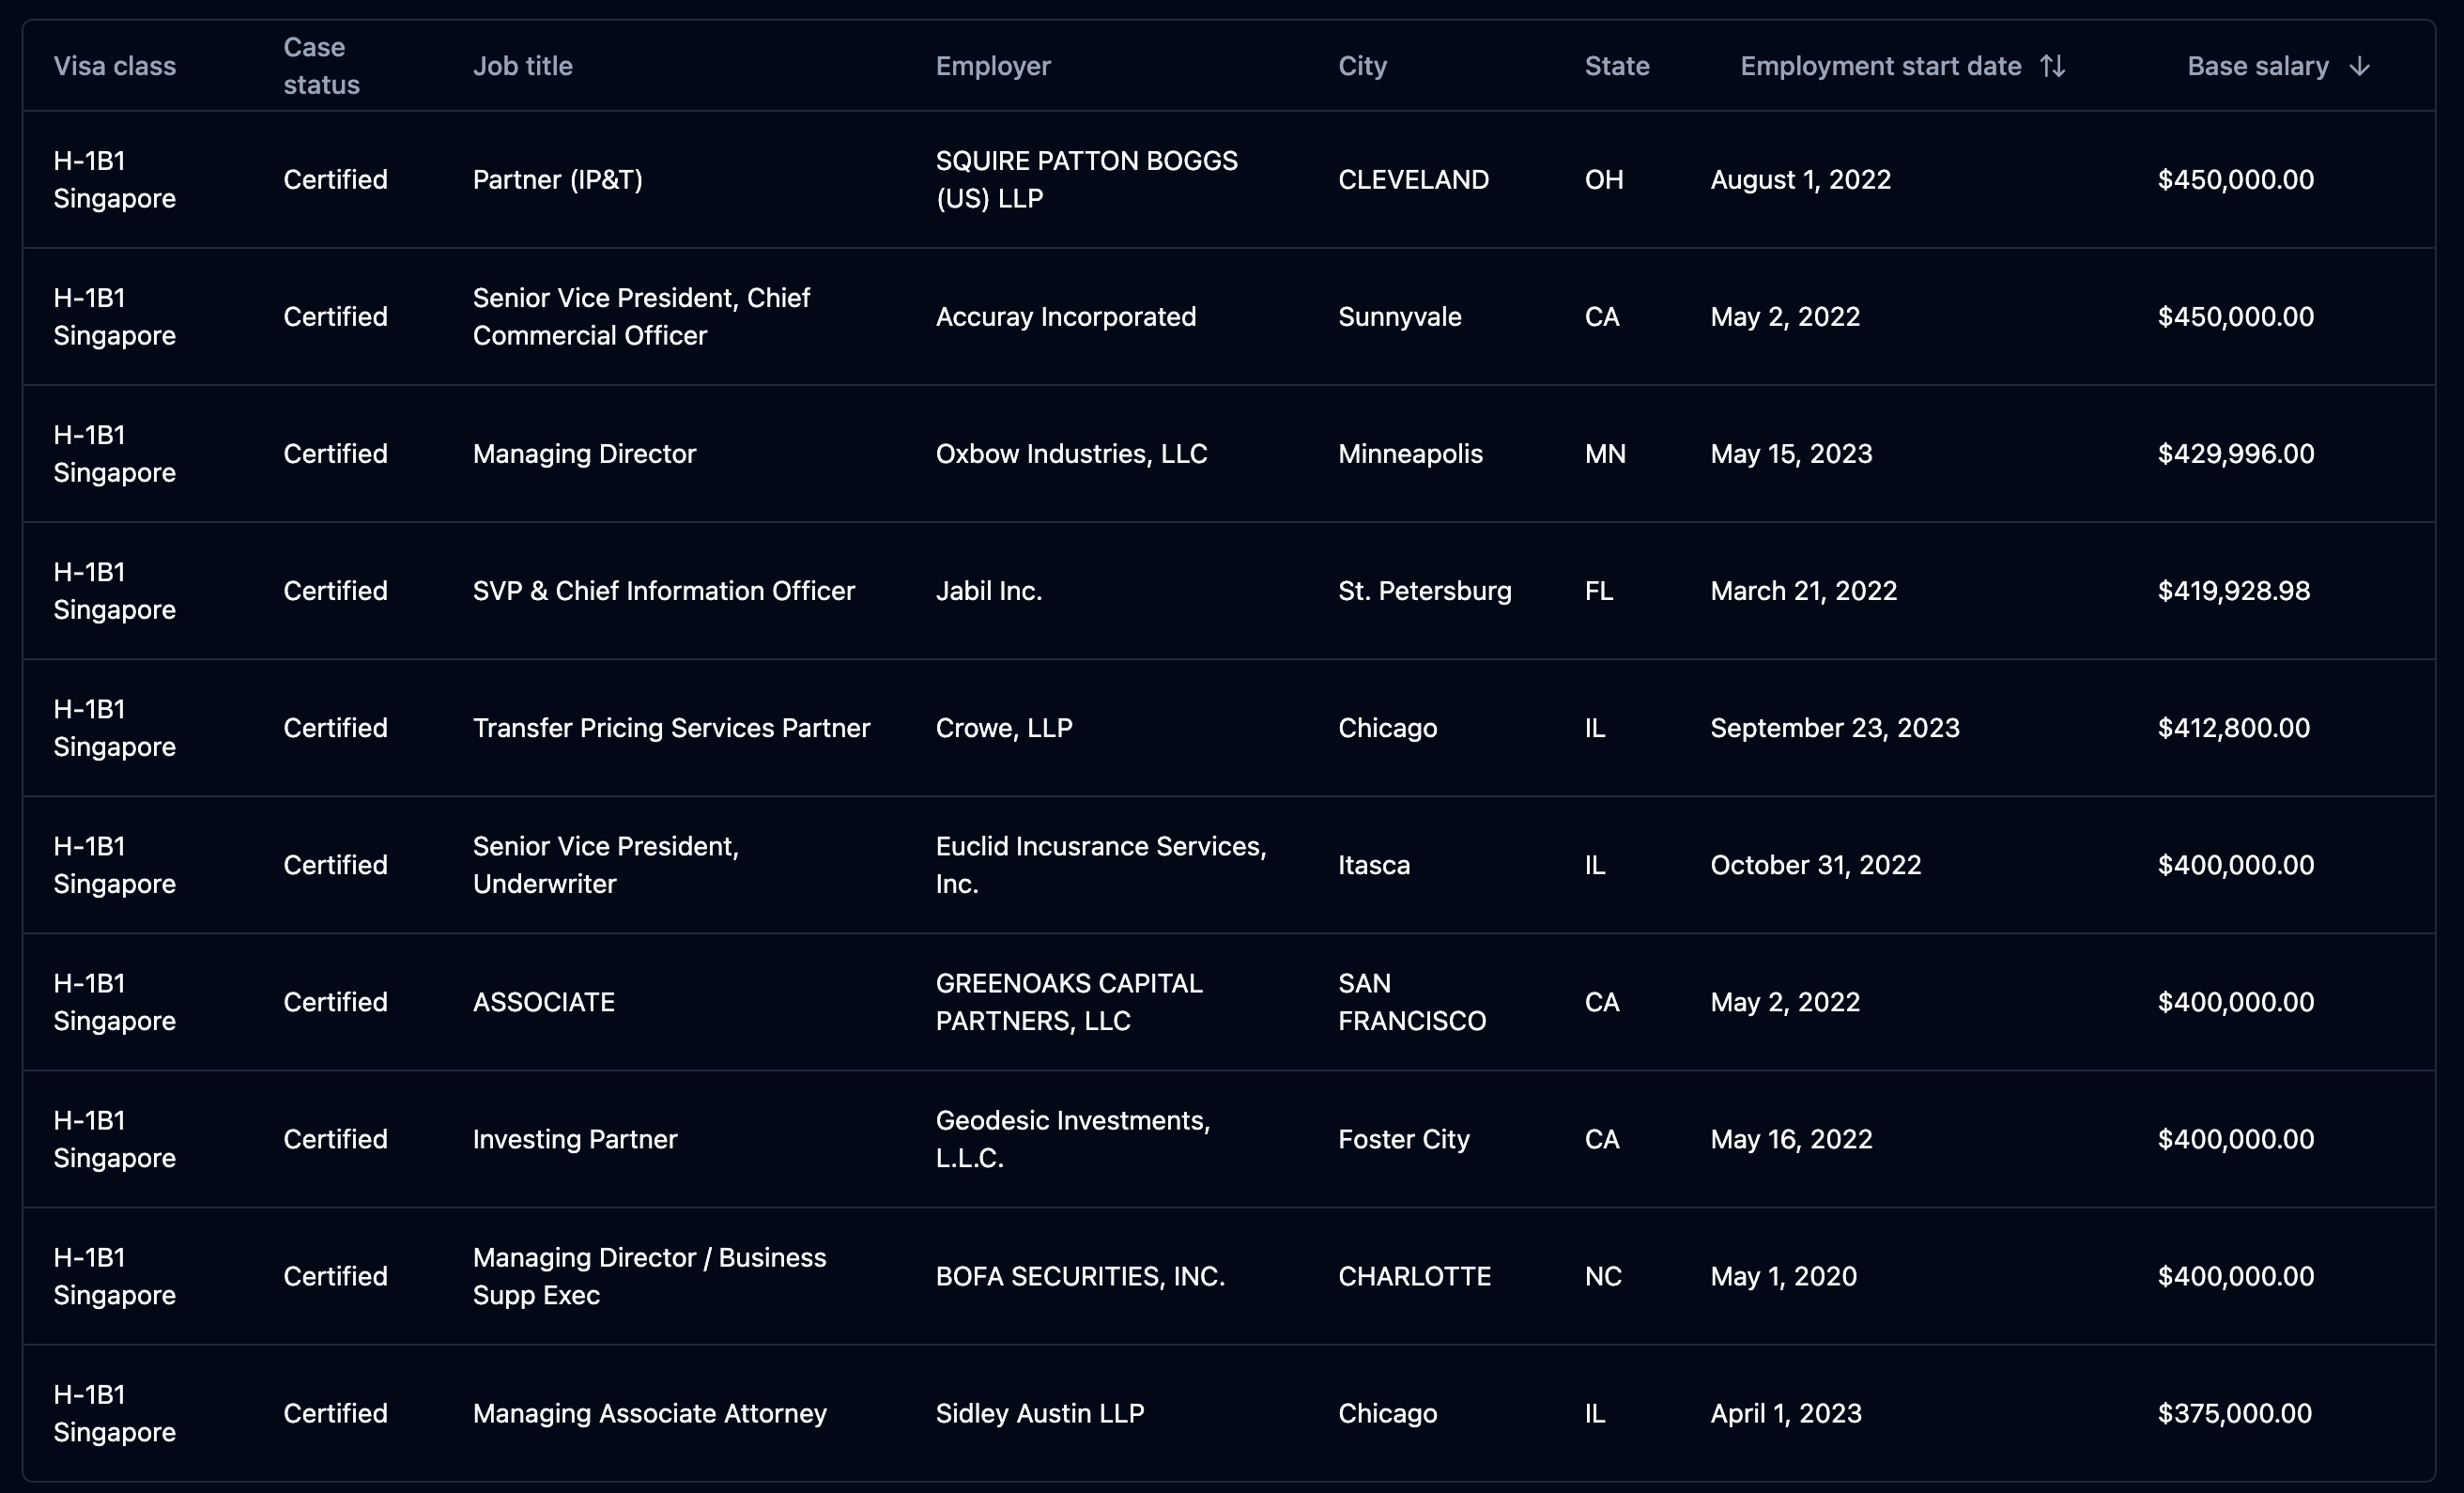
Task: Click the $412,800.00 salary value
Action: (x=2233, y=728)
